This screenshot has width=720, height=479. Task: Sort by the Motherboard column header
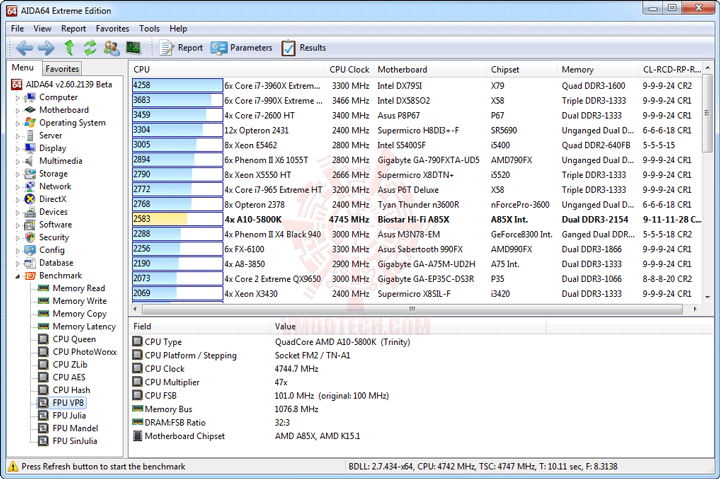pyautogui.click(x=430, y=70)
